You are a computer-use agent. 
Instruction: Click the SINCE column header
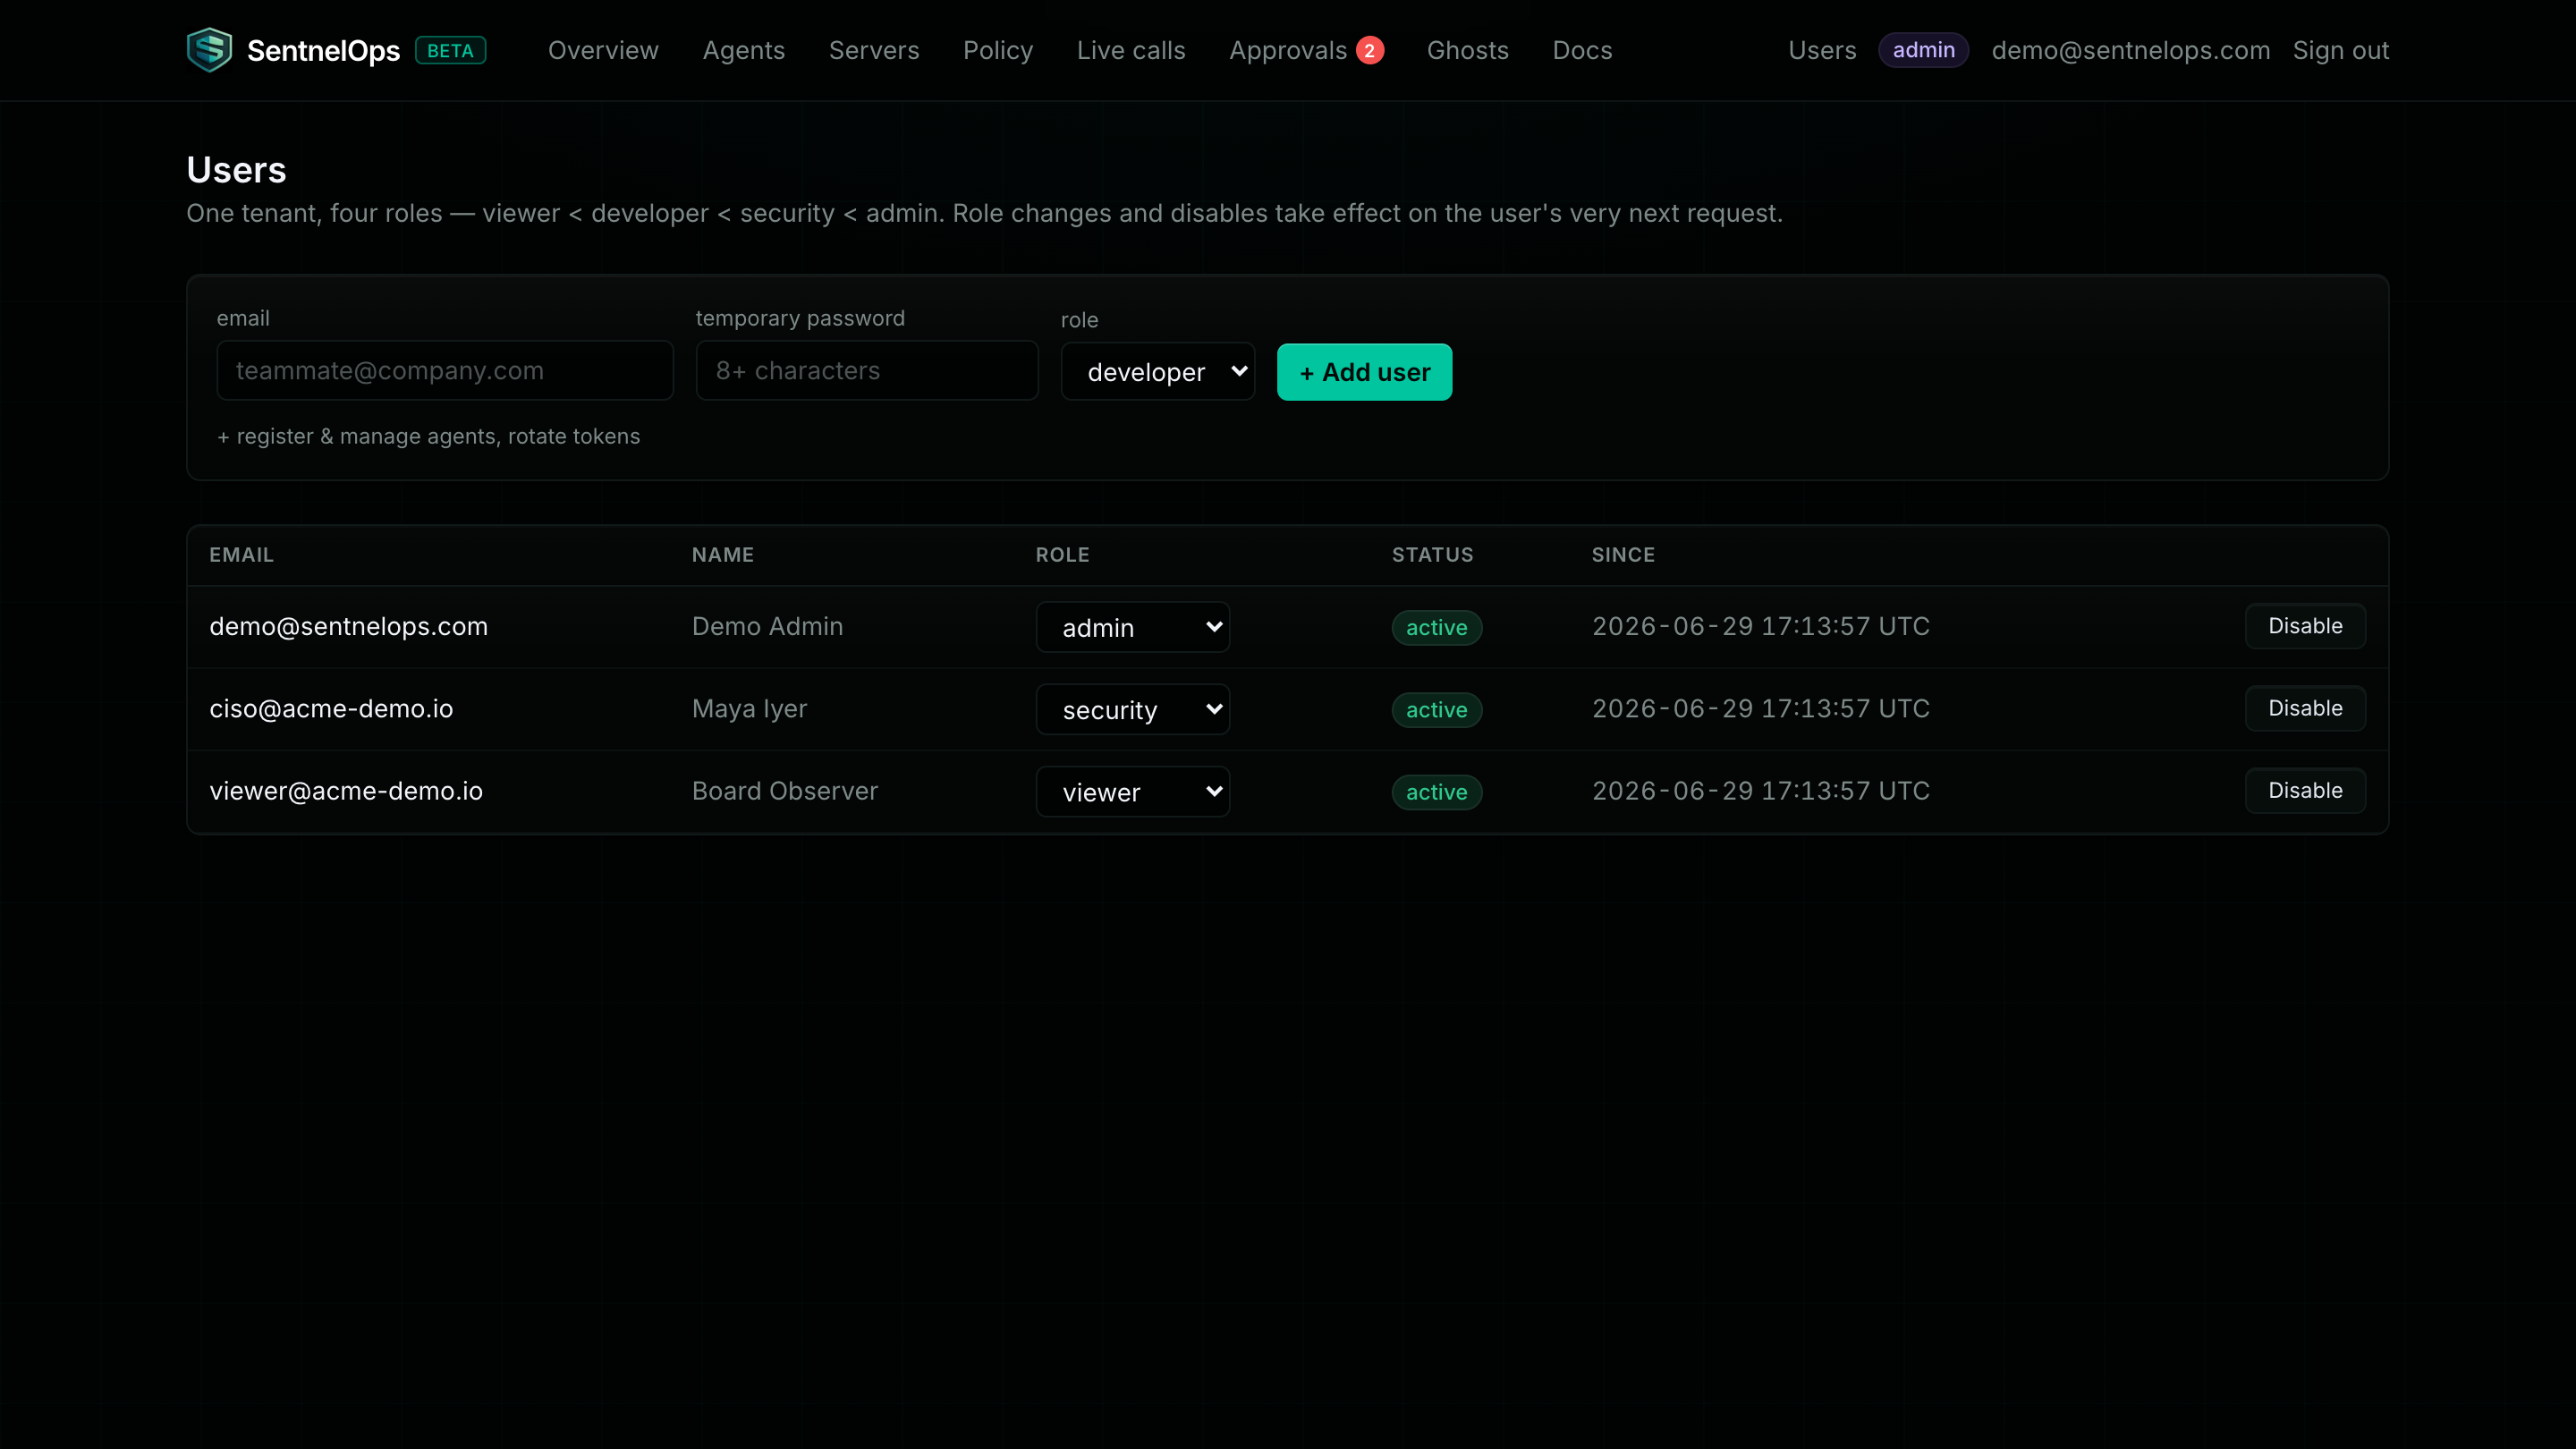1623,554
